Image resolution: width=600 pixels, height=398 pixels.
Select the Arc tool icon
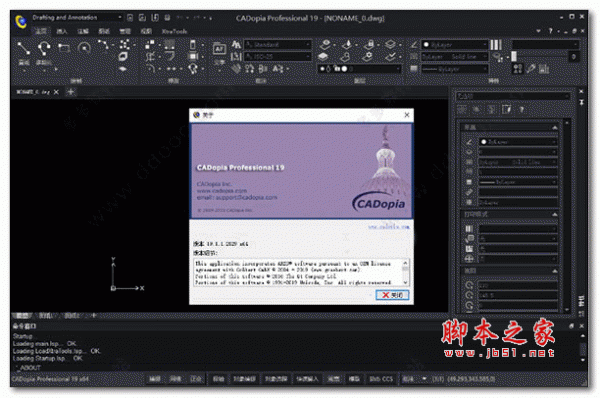103,45
